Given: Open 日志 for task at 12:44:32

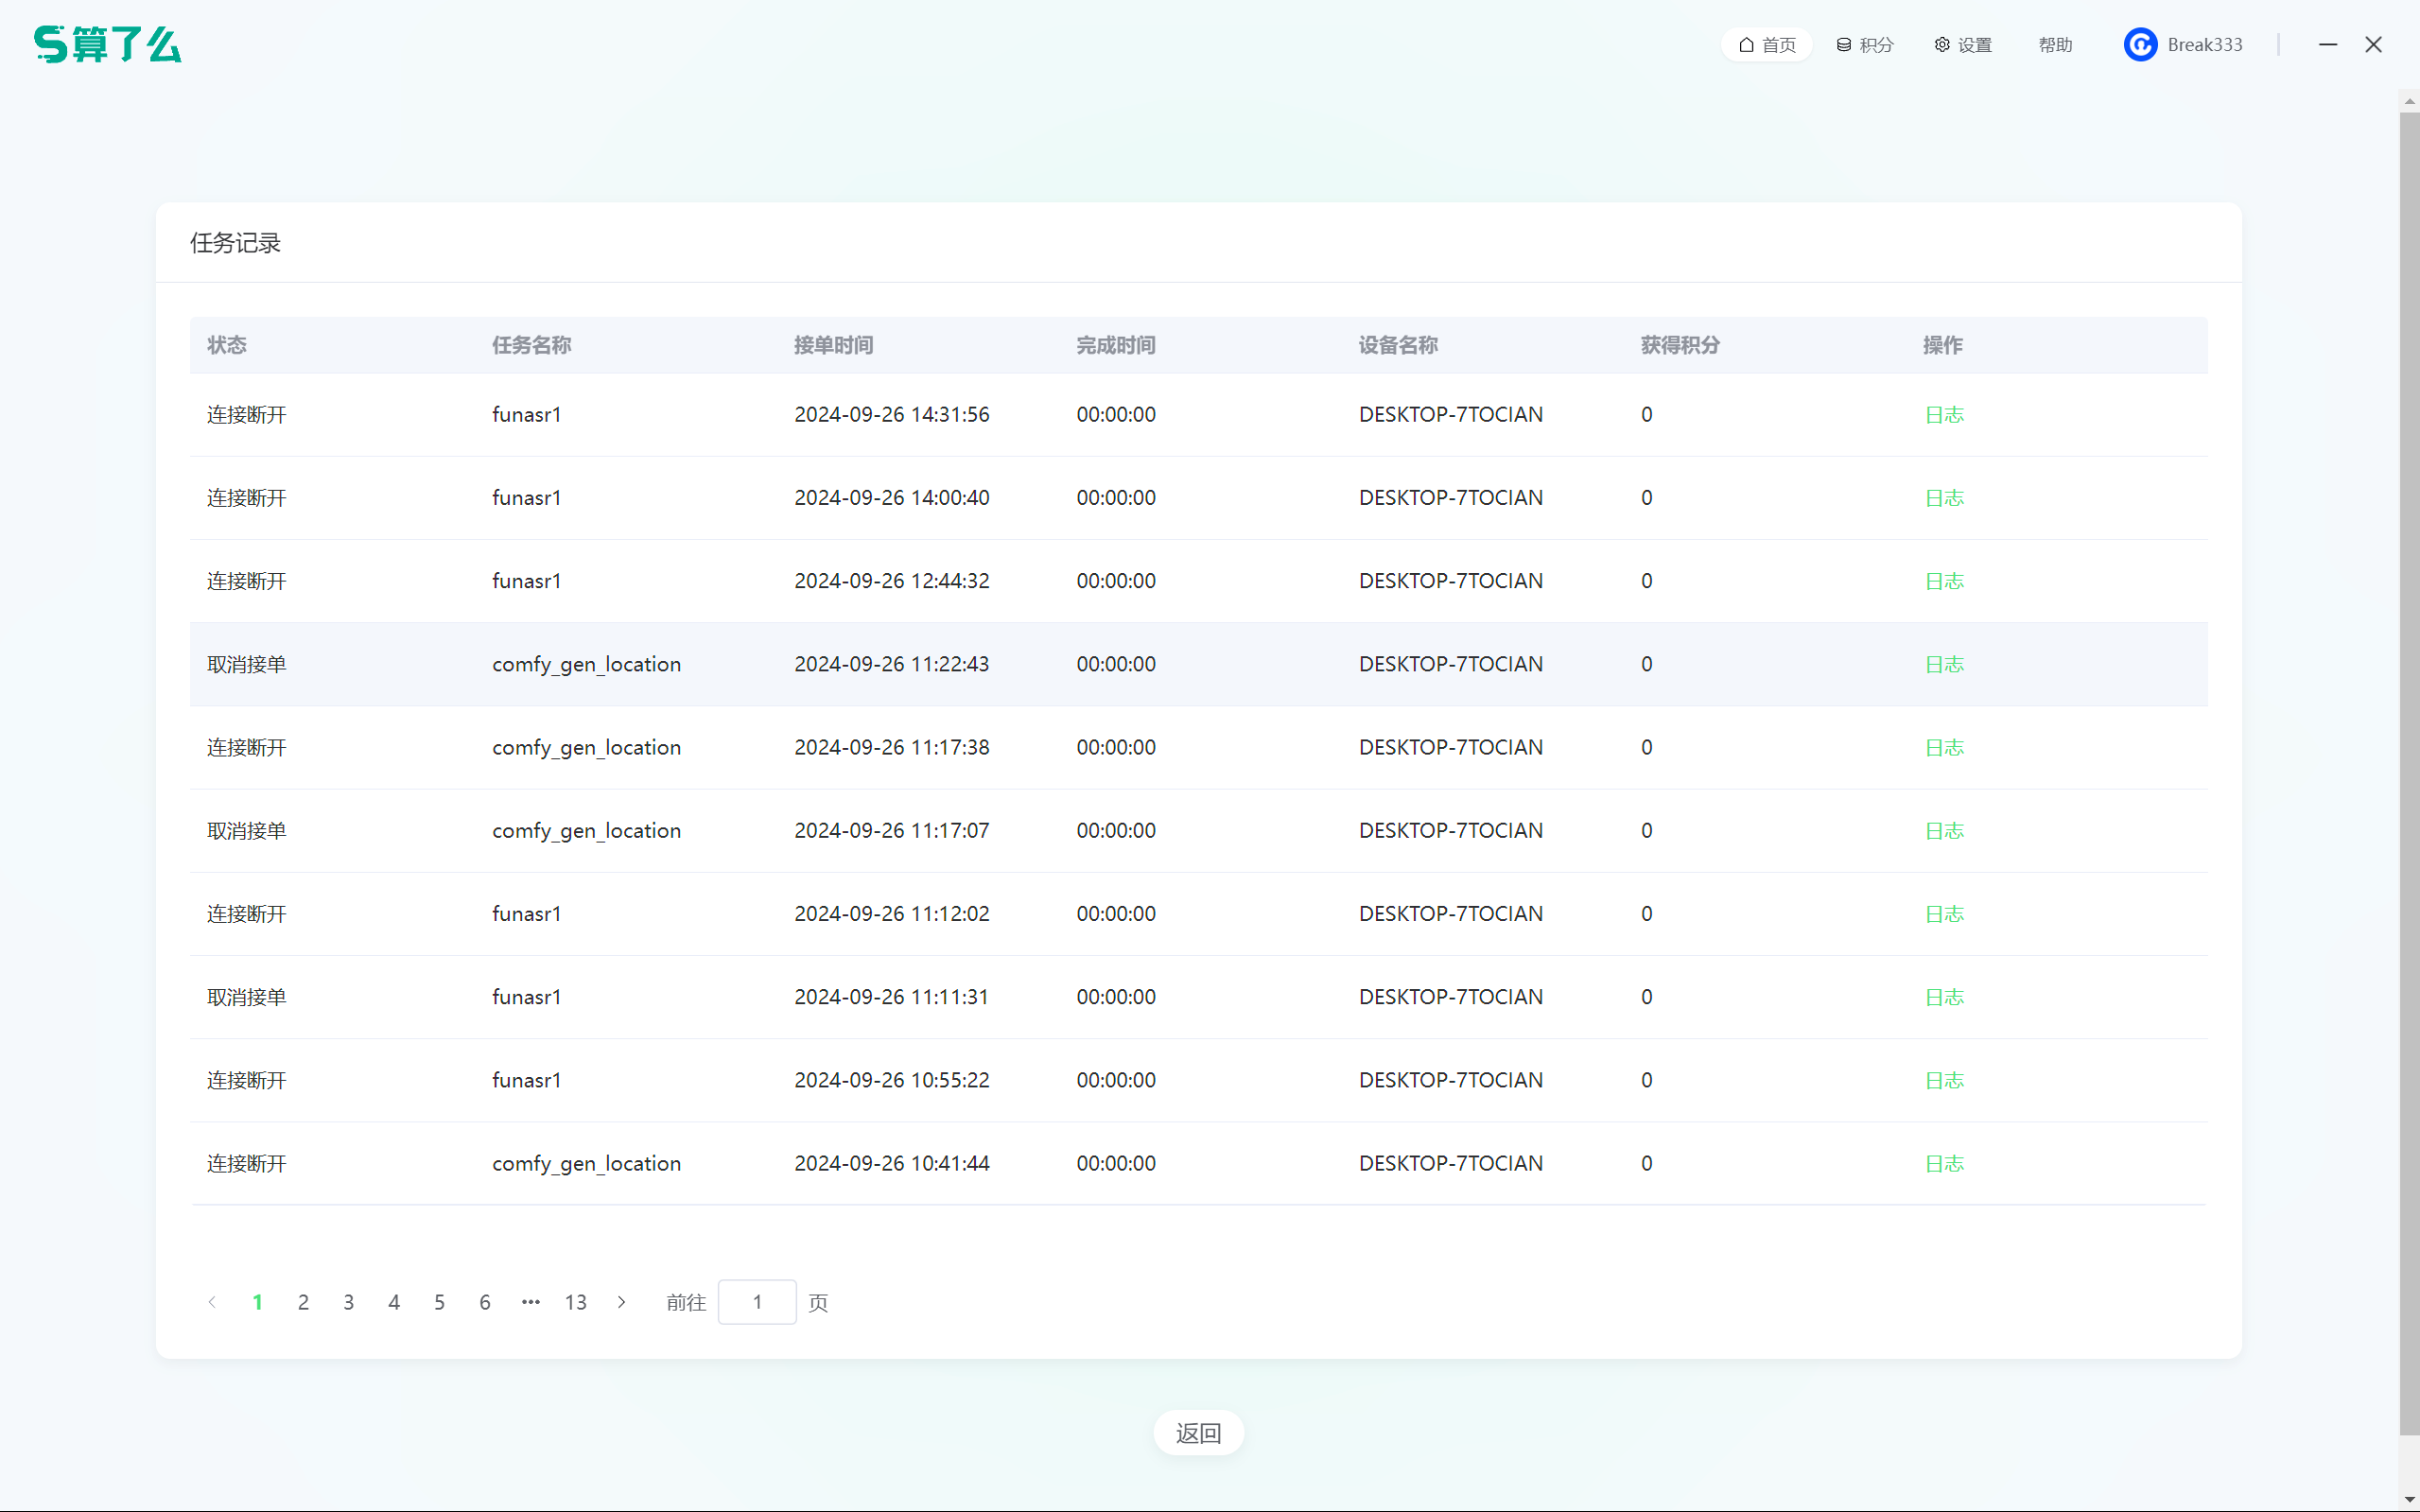Looking at the screenshot, I should [1944, 581].
